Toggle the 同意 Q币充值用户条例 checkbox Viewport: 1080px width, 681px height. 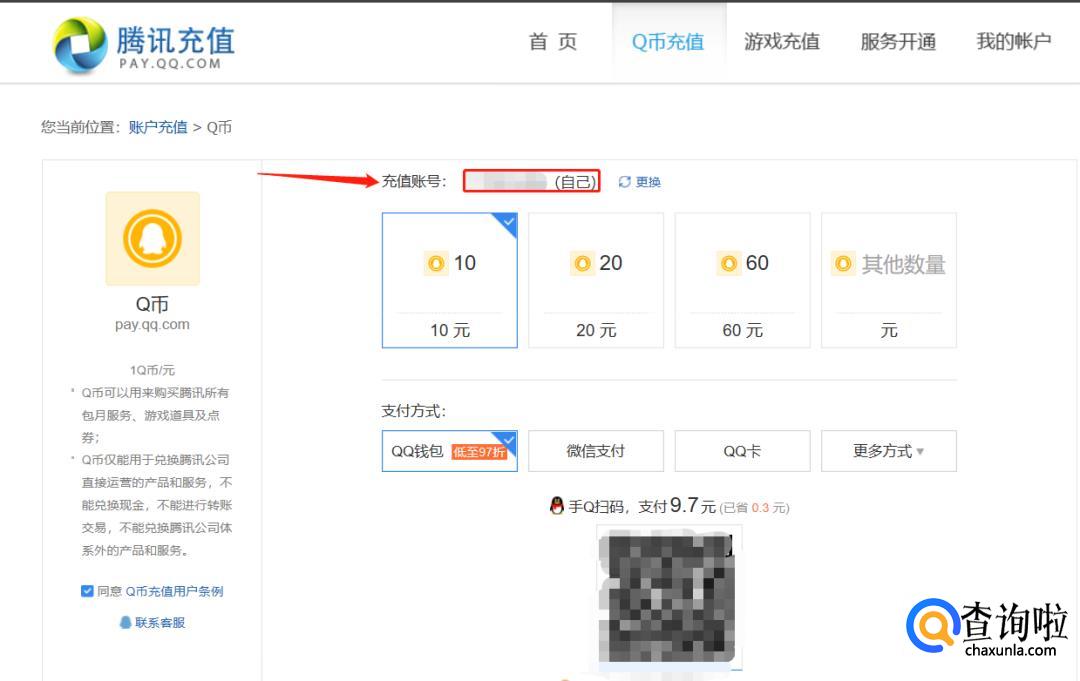87,591
